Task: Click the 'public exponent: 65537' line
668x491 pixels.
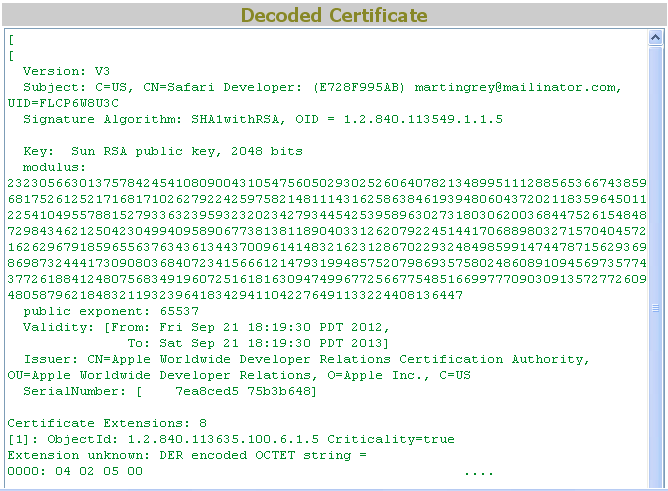Action: (x=111, y=311)
